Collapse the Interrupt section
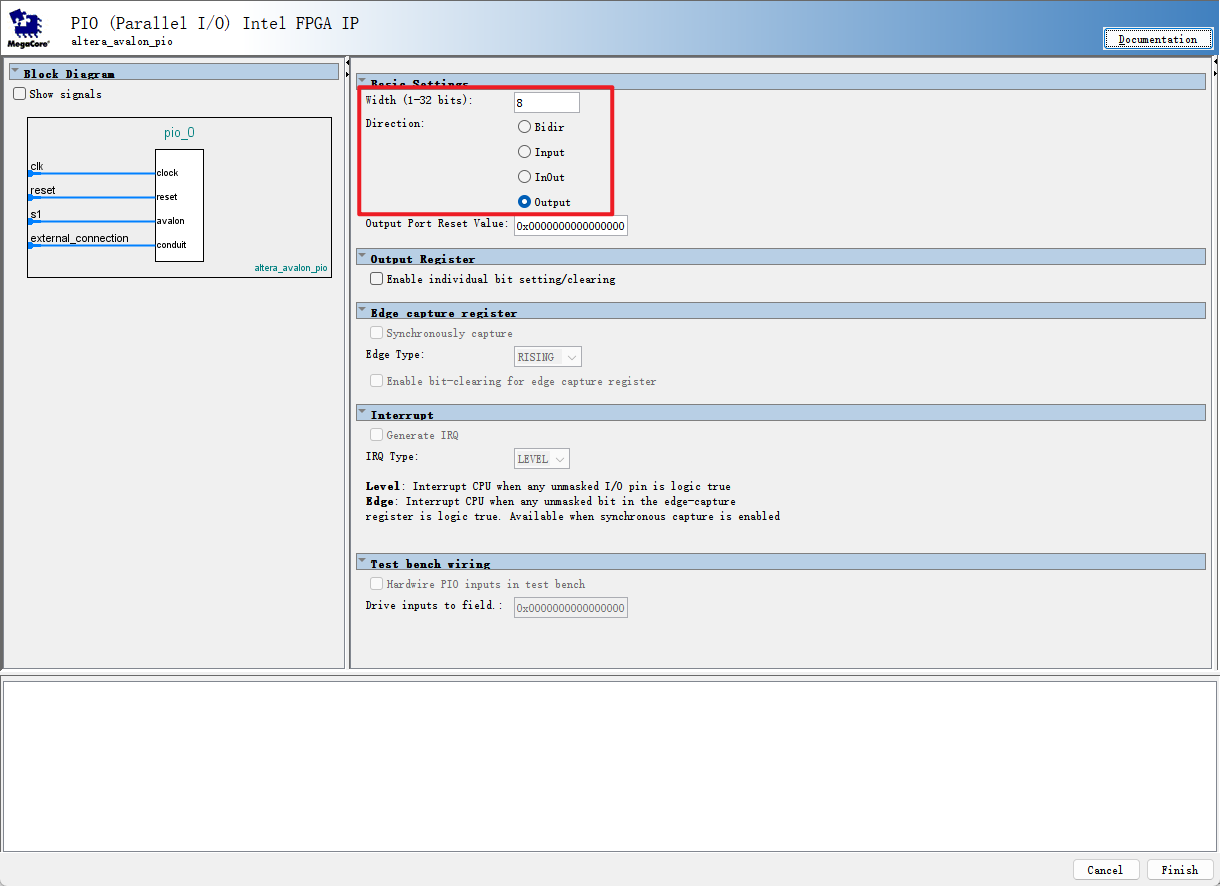The height and width of the screenshot is (886, 1220). click(362, 412)
